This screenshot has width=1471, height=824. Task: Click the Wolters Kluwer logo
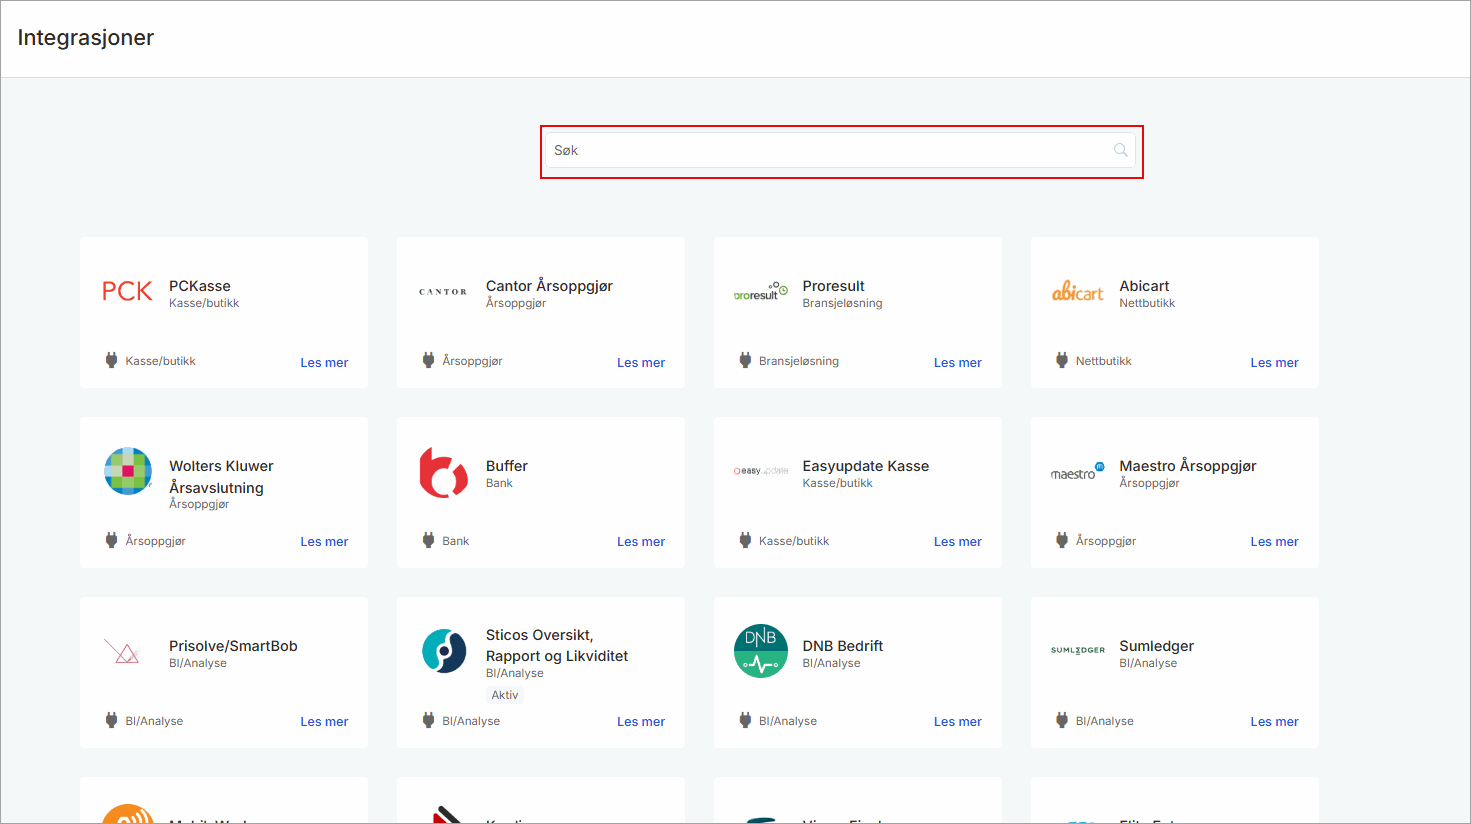click(x=128, y=471)
